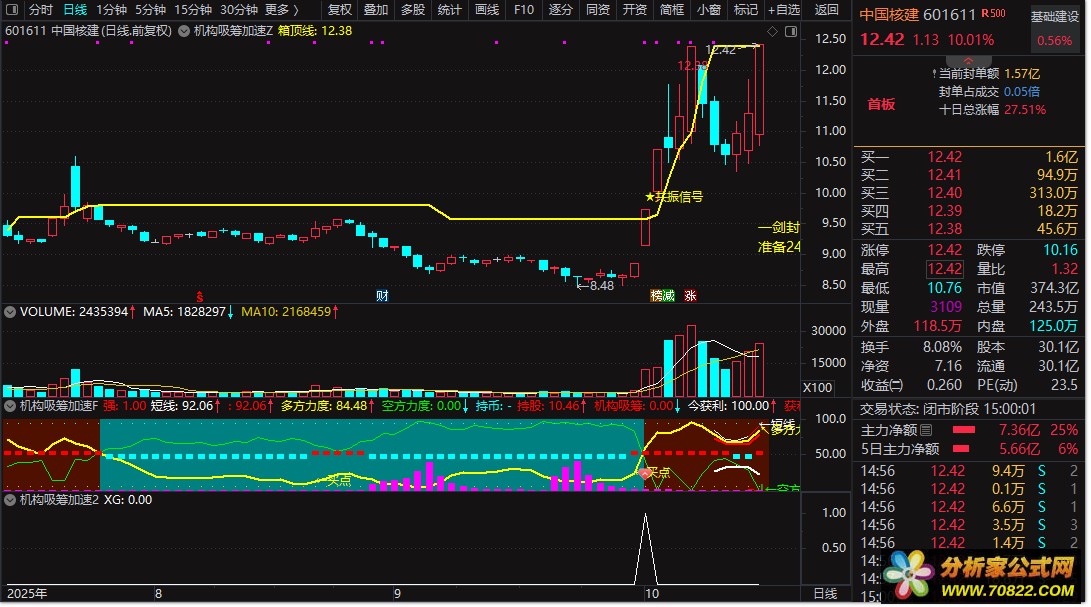Open the 更多 periods dropdown

coord(282,10)
